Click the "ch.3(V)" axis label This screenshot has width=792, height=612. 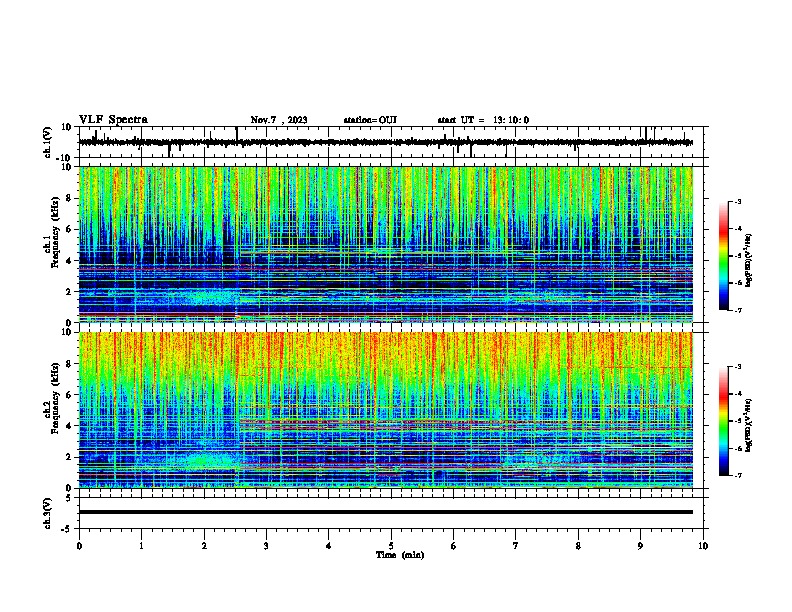[x=47, y=514]
